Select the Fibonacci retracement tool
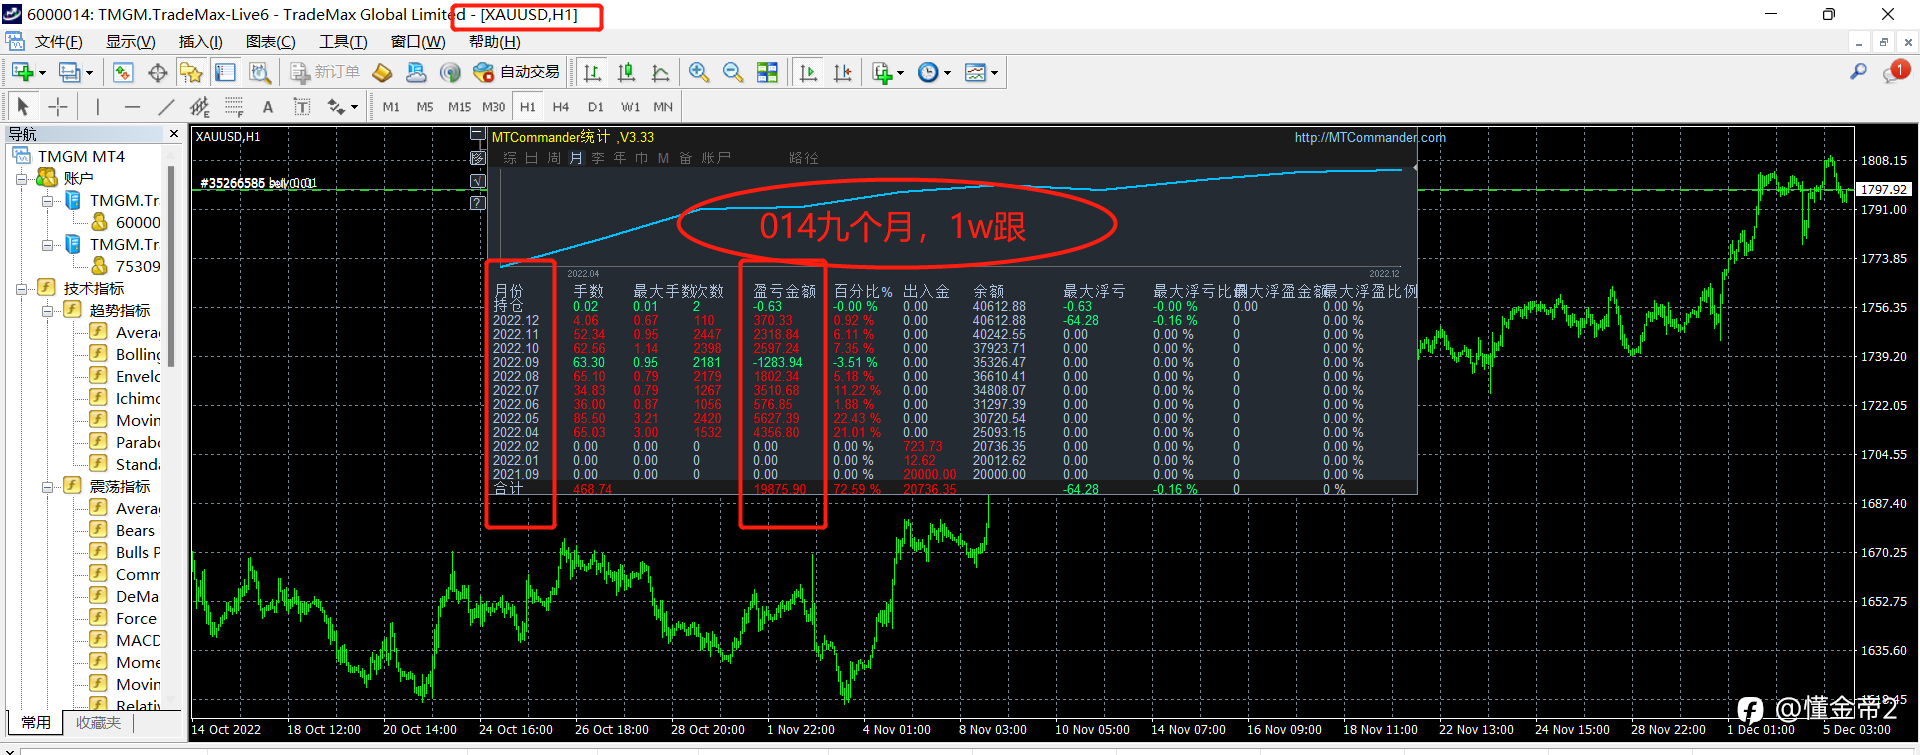The image size is (1920, 755). (x=234, y=106)
